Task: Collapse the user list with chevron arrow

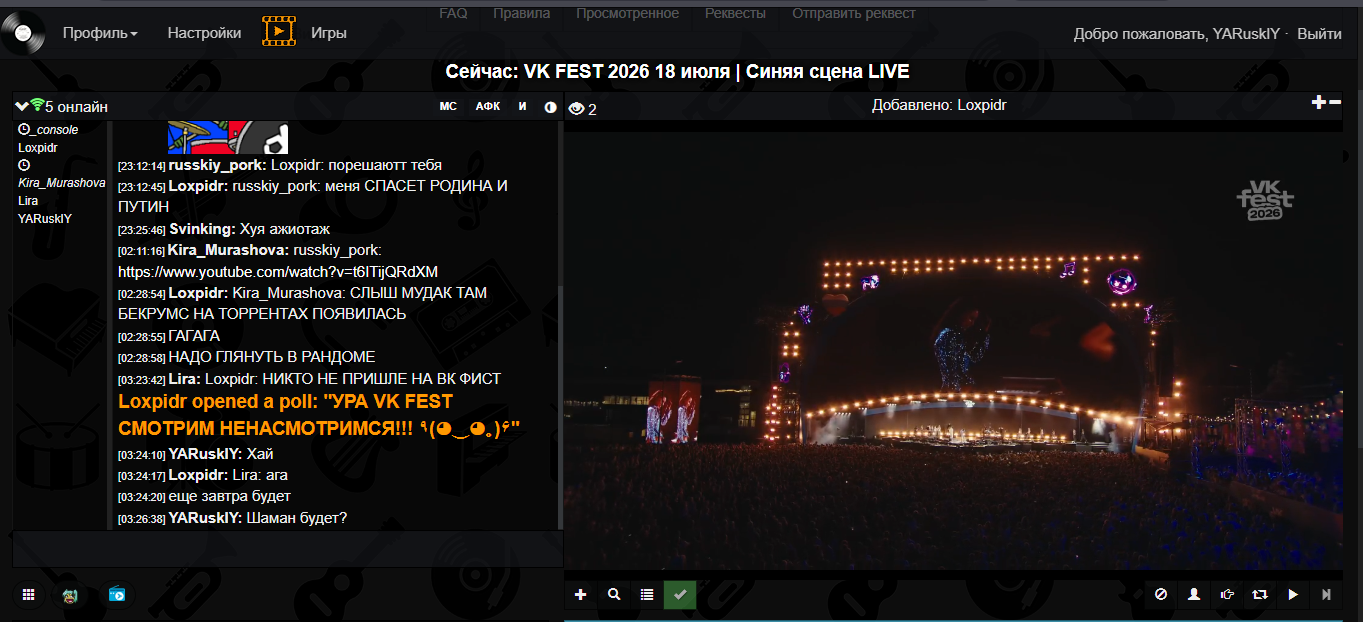Action: (x=22, y=105)
